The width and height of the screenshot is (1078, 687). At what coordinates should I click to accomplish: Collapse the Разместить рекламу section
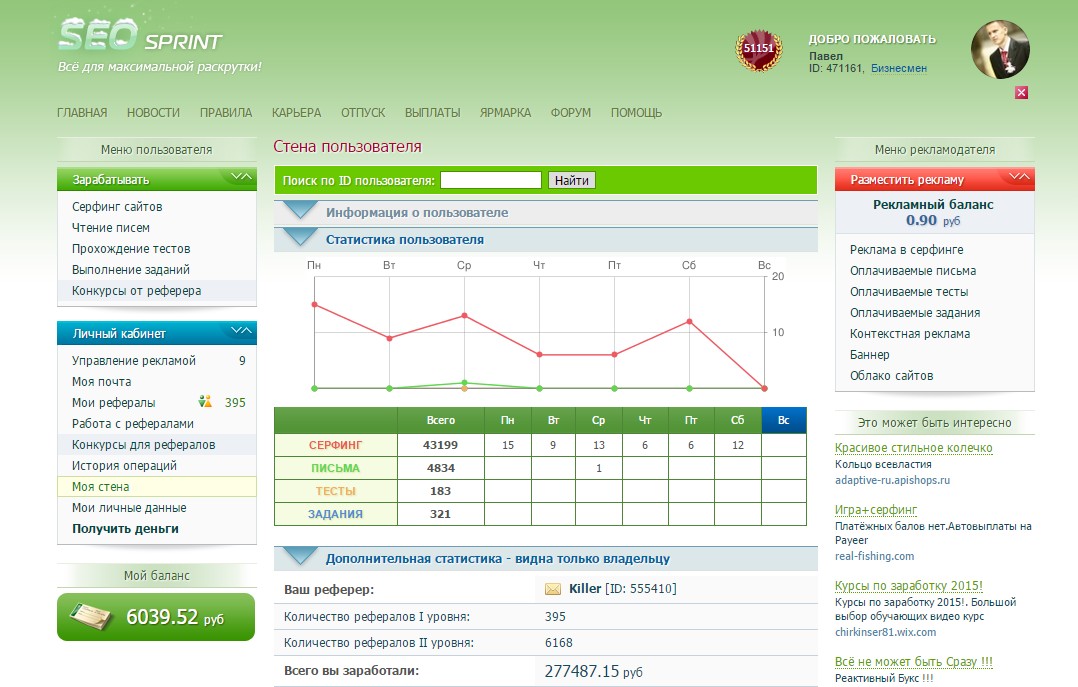1019,178
